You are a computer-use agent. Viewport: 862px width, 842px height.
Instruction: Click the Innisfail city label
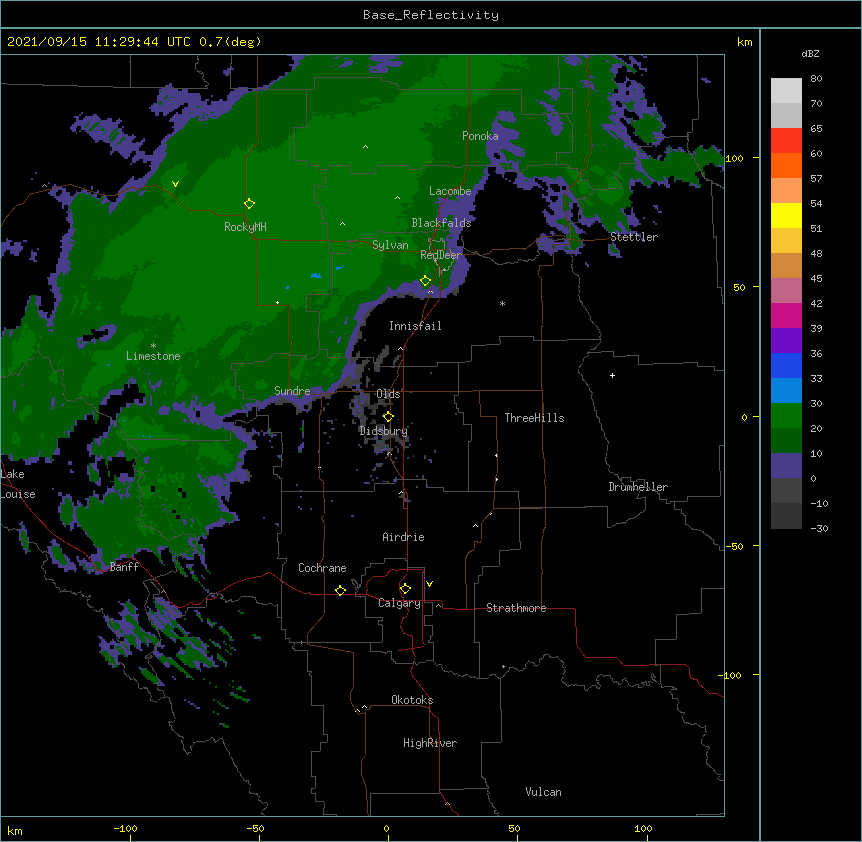(x=415, y=326)
